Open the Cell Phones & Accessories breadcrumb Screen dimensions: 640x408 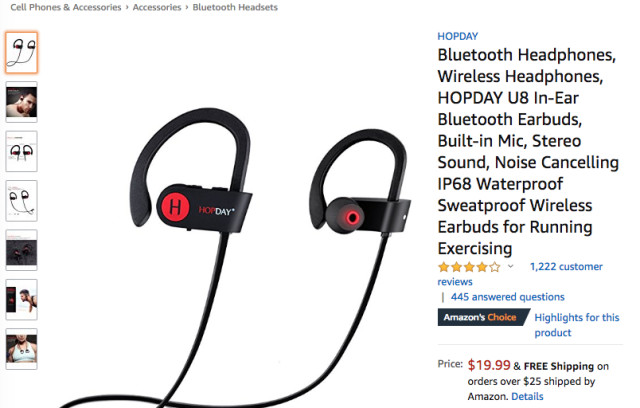pyautogui.click(x=66, y=7)
